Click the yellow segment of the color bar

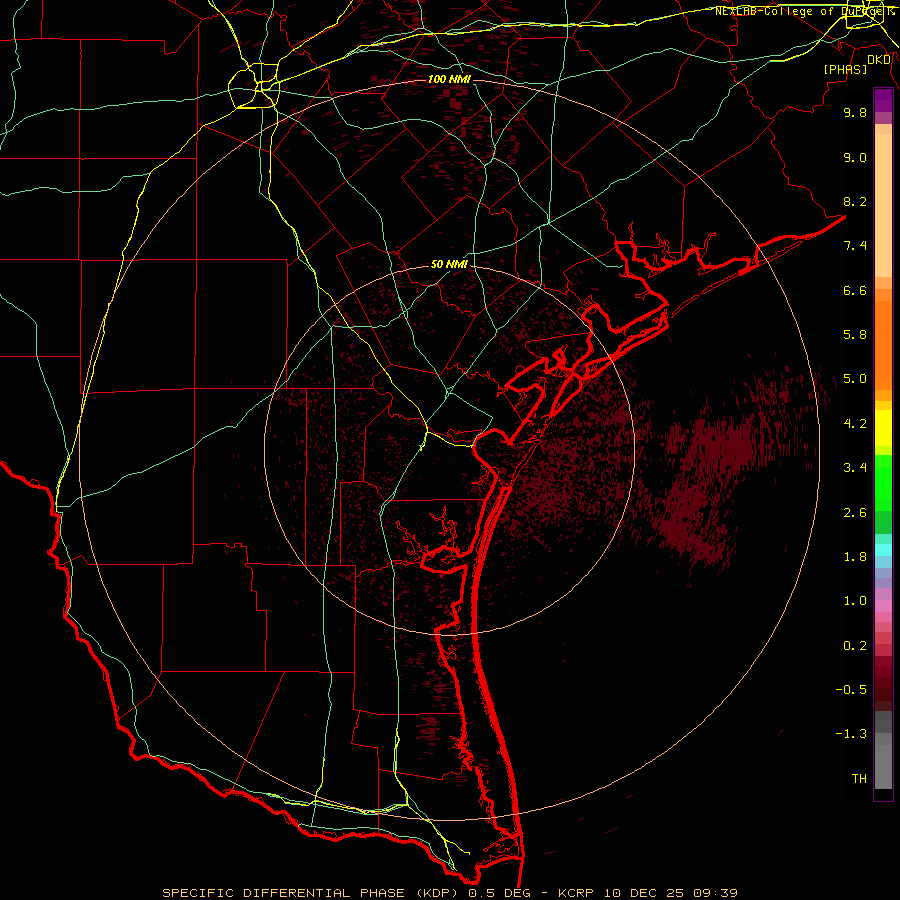883,428
